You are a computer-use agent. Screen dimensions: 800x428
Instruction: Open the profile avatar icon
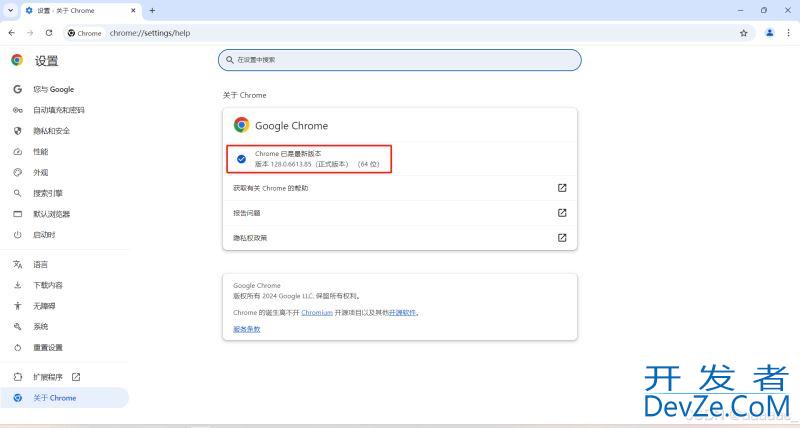tap(769, 33)
